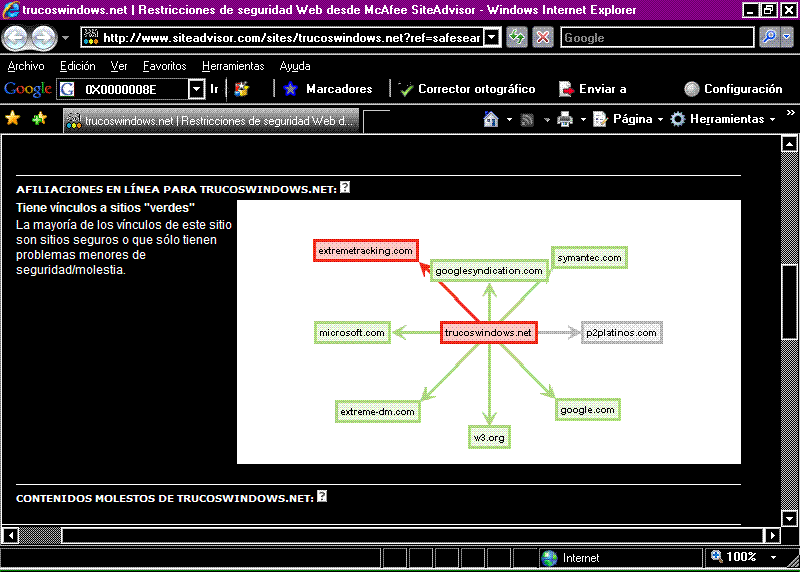
Task: Open the recent pages dropdown beside Forward
Action: pyautogui.click(x=65, y=38)
